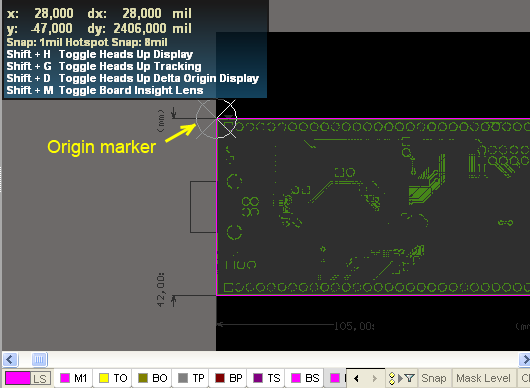Choose the BS layer tab
This screenshot has width=530, height=388.
pos(305,378)
